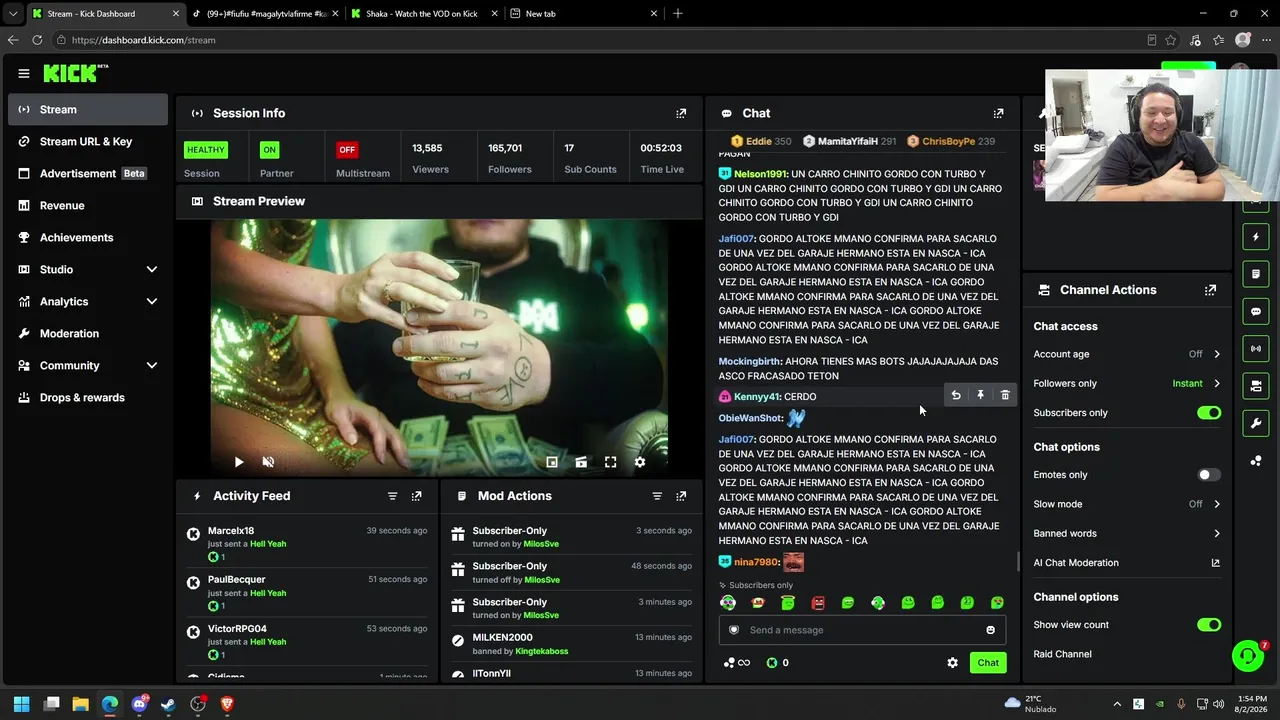
Task: Click the chat bubble widget in right rail
Action: click(x=1257, y=311)
